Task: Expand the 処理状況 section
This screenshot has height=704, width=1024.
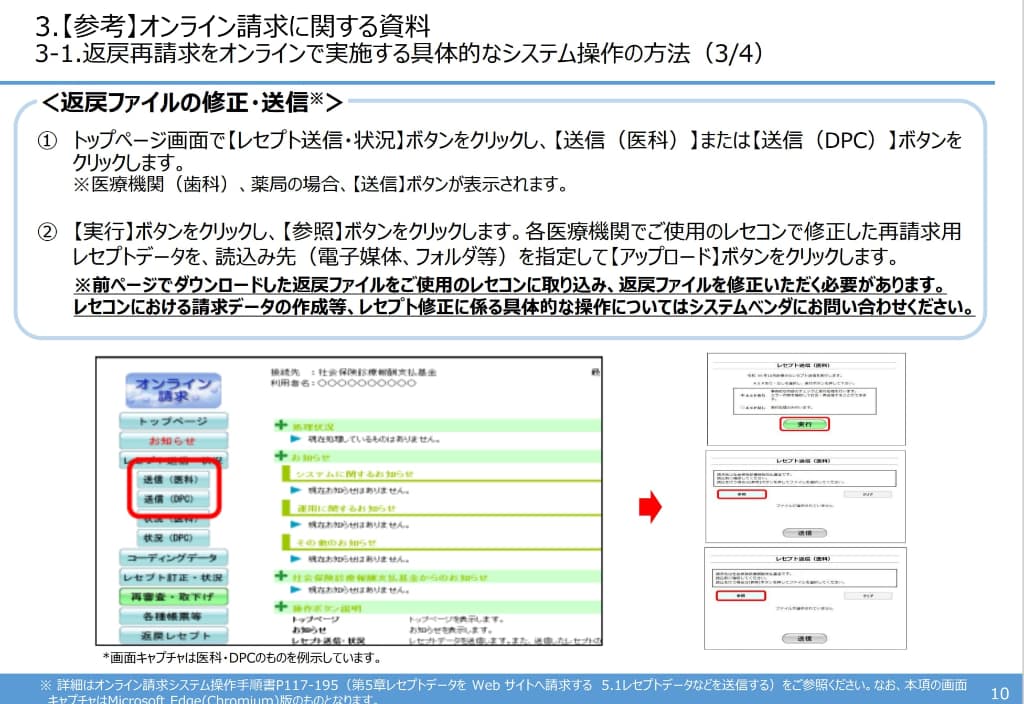Action: [280, 426]
